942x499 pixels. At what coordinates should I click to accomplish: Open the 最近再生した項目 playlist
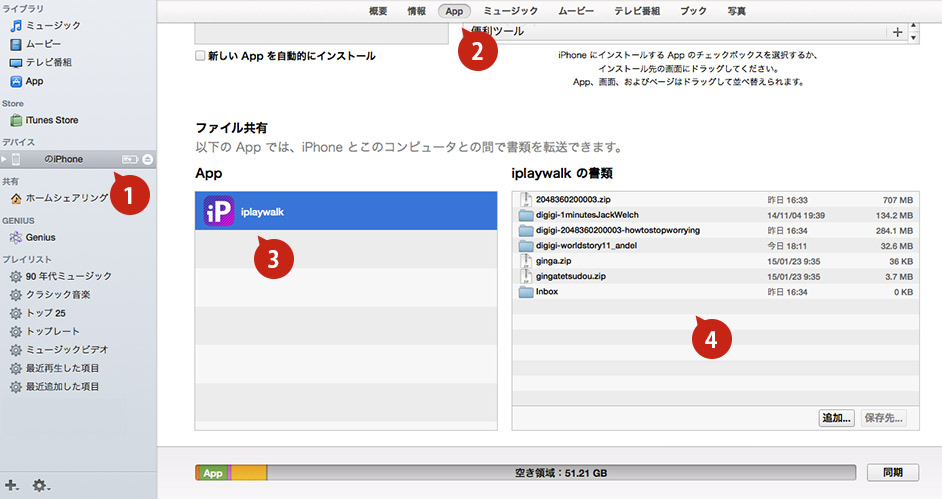(x=55, y=368)
